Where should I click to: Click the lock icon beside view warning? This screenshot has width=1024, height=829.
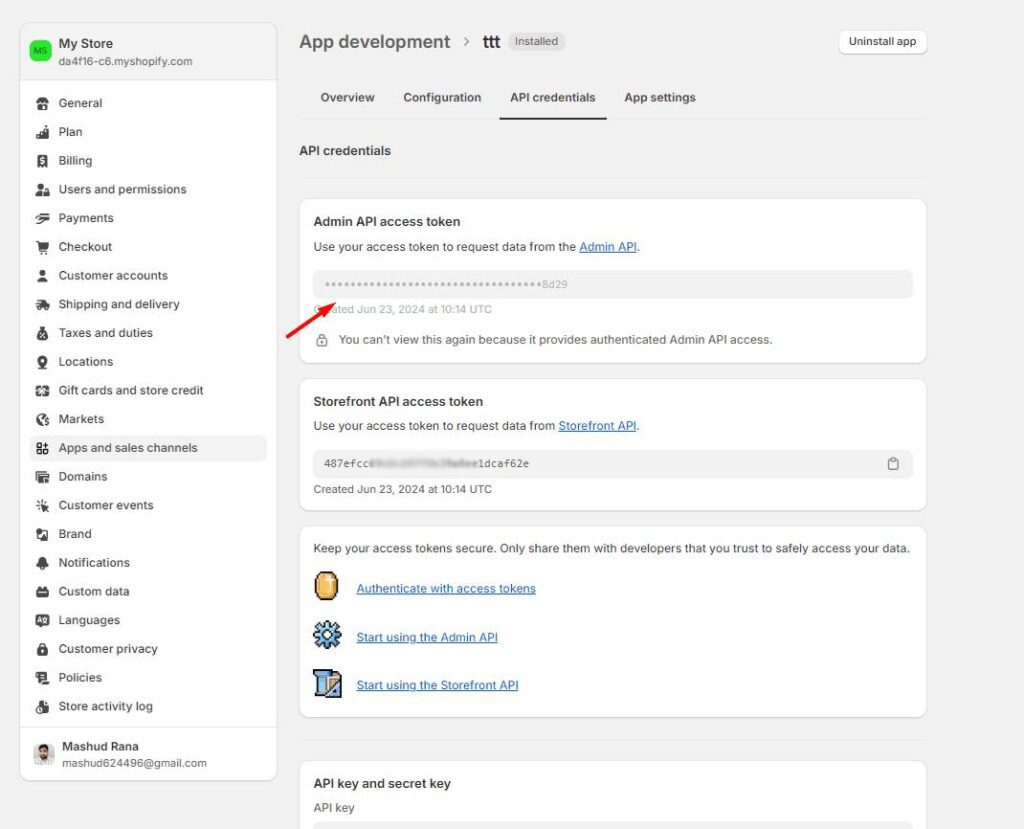(322, 340)
